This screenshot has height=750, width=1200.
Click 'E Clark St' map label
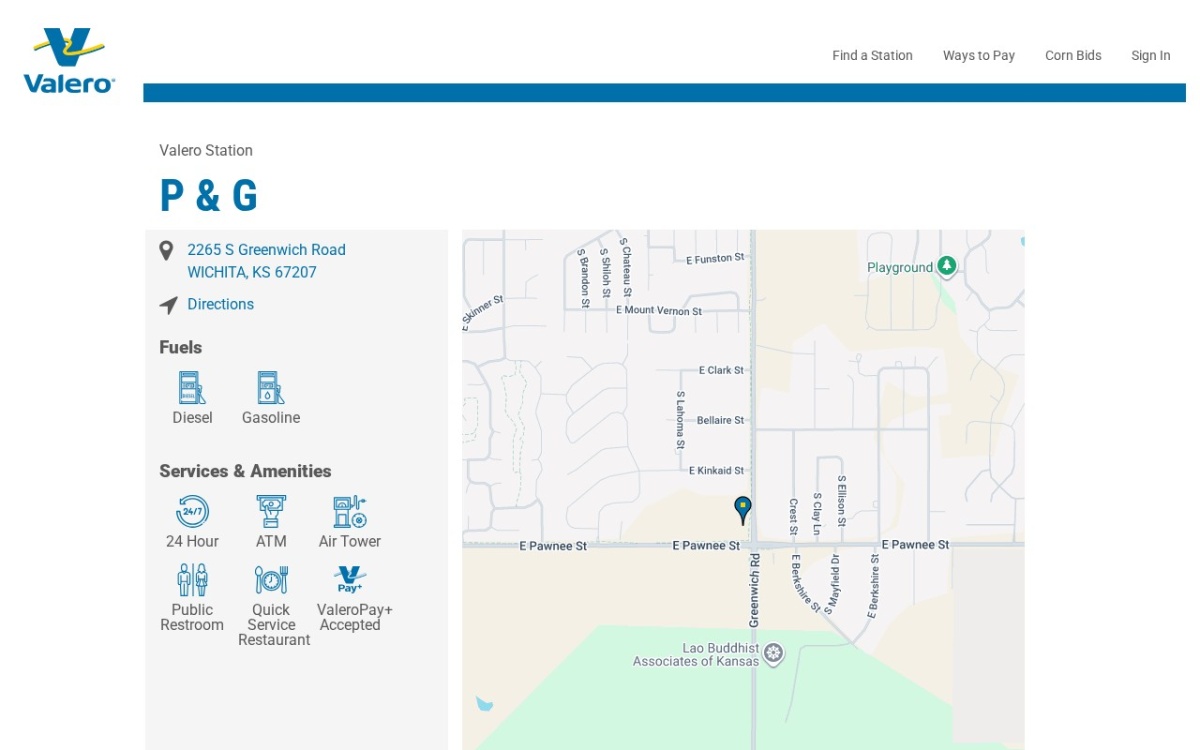point(721,370)
